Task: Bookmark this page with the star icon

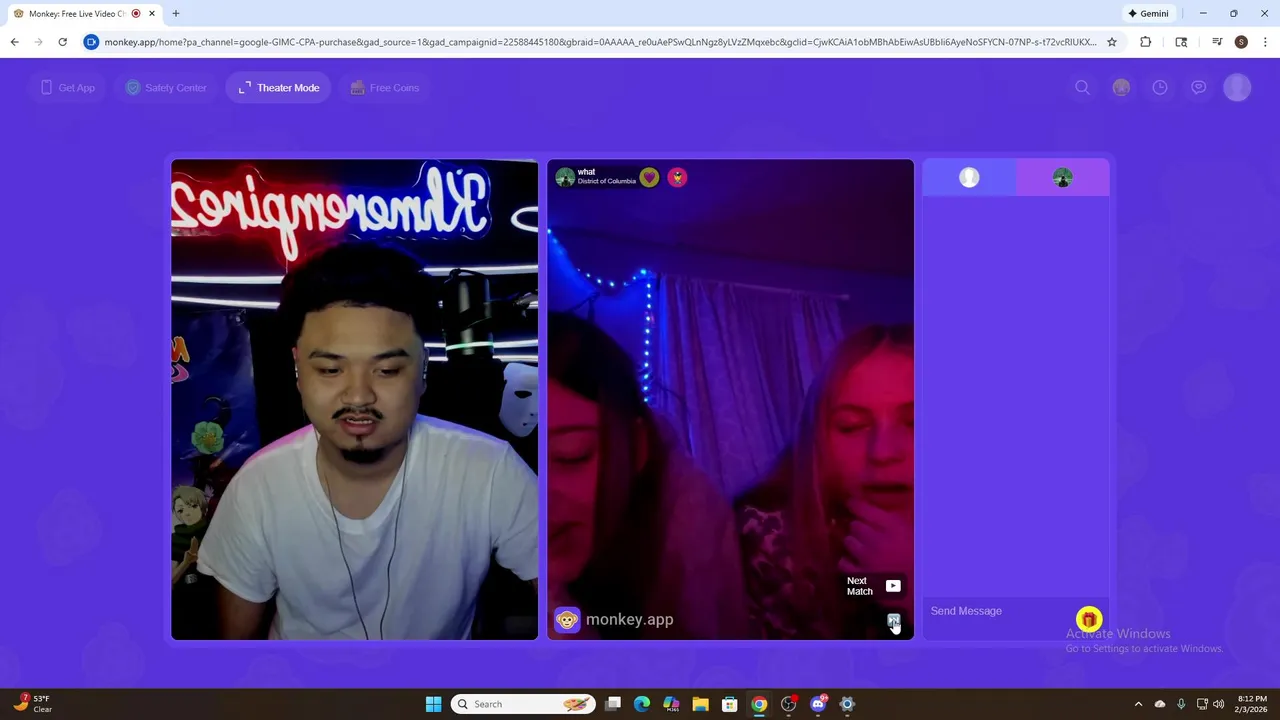Action: (x=1111, y=42)
